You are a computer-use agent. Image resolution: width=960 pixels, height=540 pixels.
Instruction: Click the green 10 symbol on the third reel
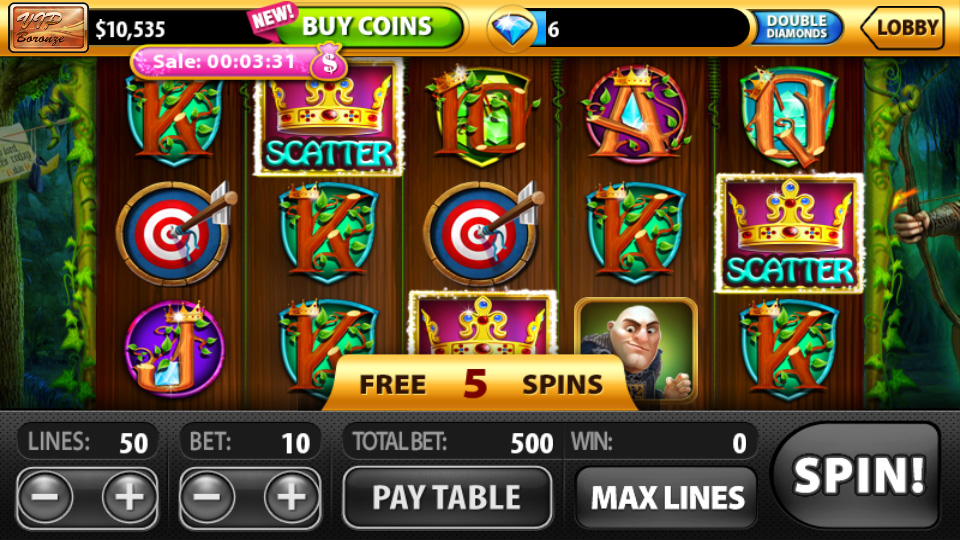point(482,116)
